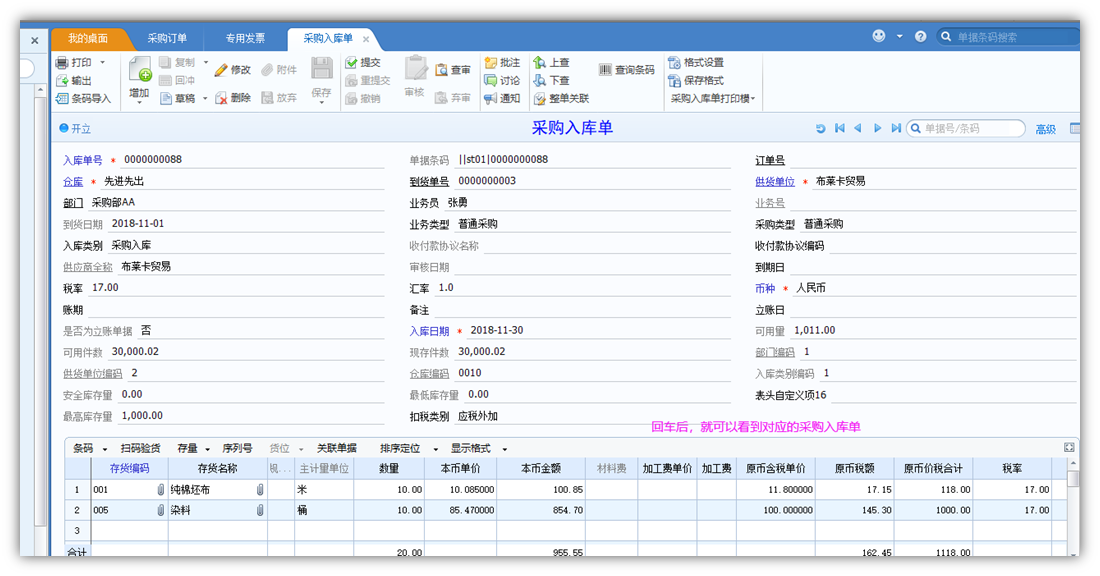This screenshot has width=1100, height=576.
Task: Open the 草稿 dropdown arrow
Action: pyautogui.click(x=205, y=98)
